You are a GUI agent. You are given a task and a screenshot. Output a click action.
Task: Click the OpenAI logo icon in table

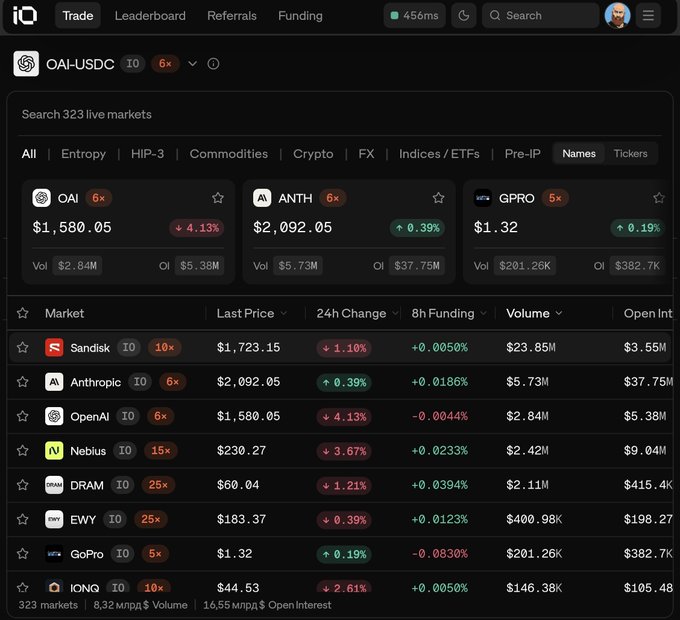coord(54,416)
